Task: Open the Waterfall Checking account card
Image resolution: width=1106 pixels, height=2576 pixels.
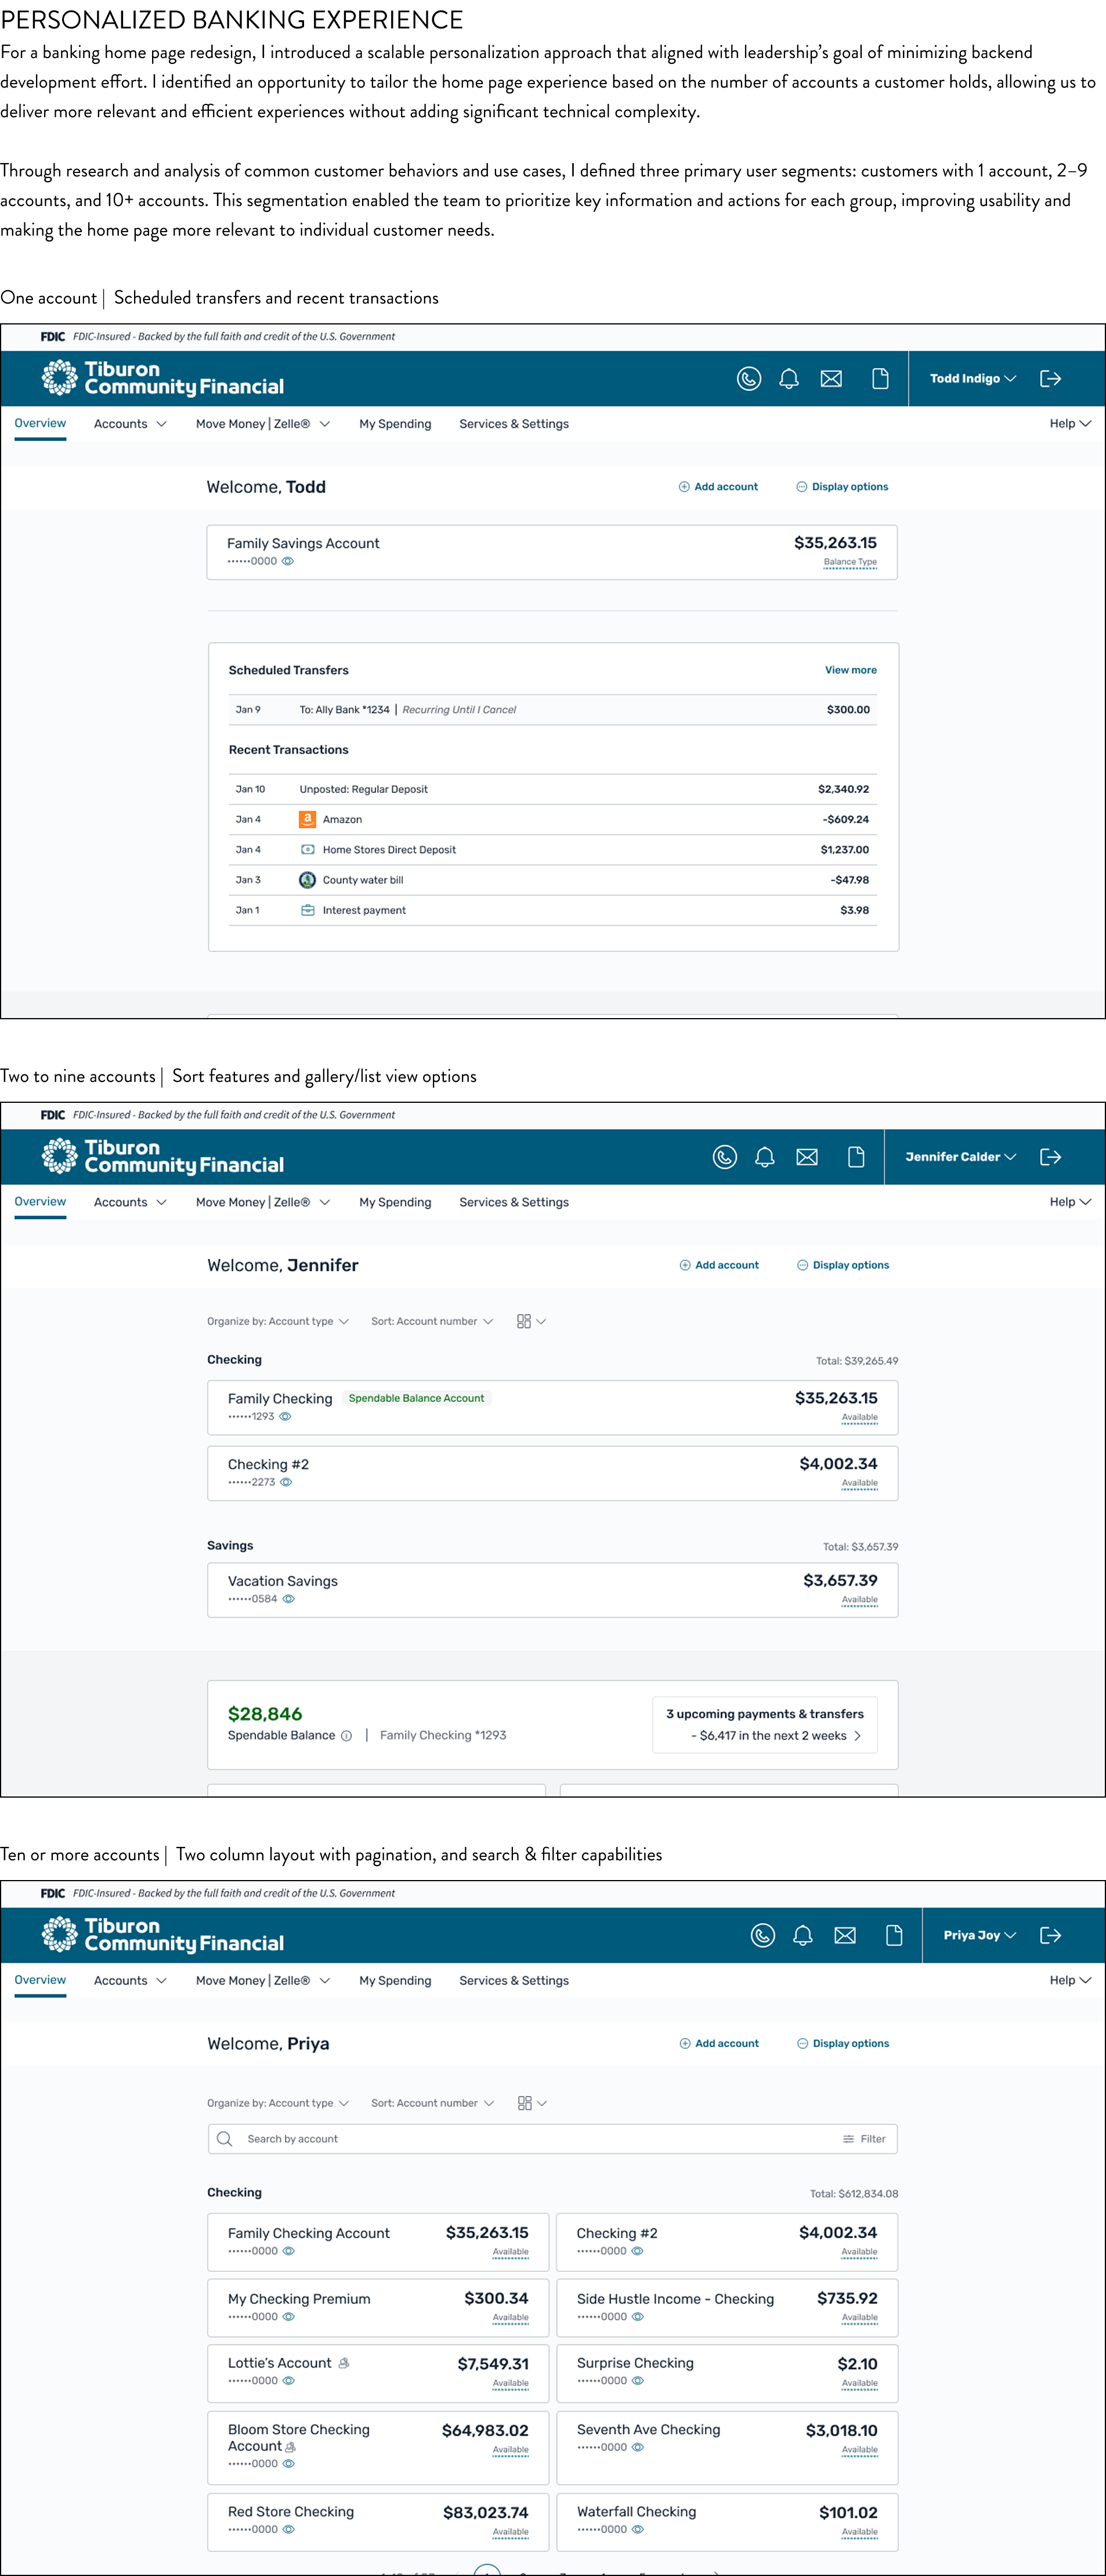Action: click(727, 2522)
